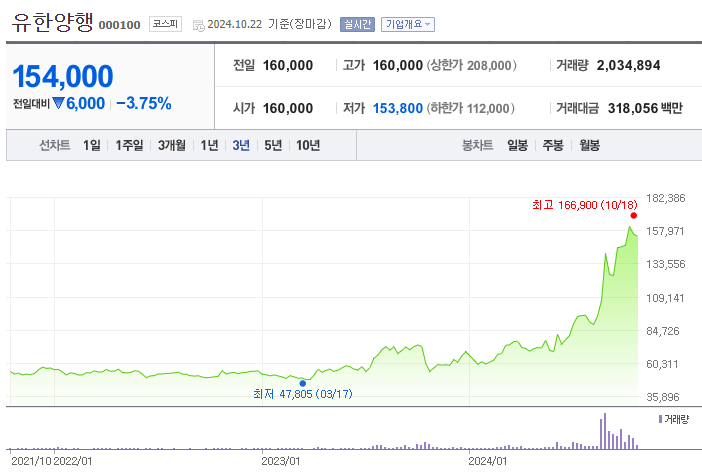The width and height of the screenshot is (702, 473).
Task: Click the current price 154,000
Action: (63, 76)
